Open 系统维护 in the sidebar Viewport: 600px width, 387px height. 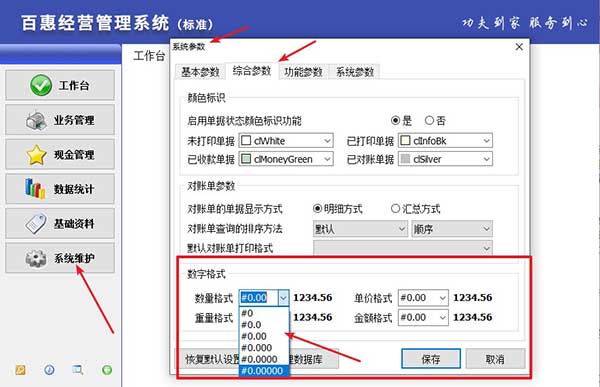pyautogui.click(x=60, y=258)
